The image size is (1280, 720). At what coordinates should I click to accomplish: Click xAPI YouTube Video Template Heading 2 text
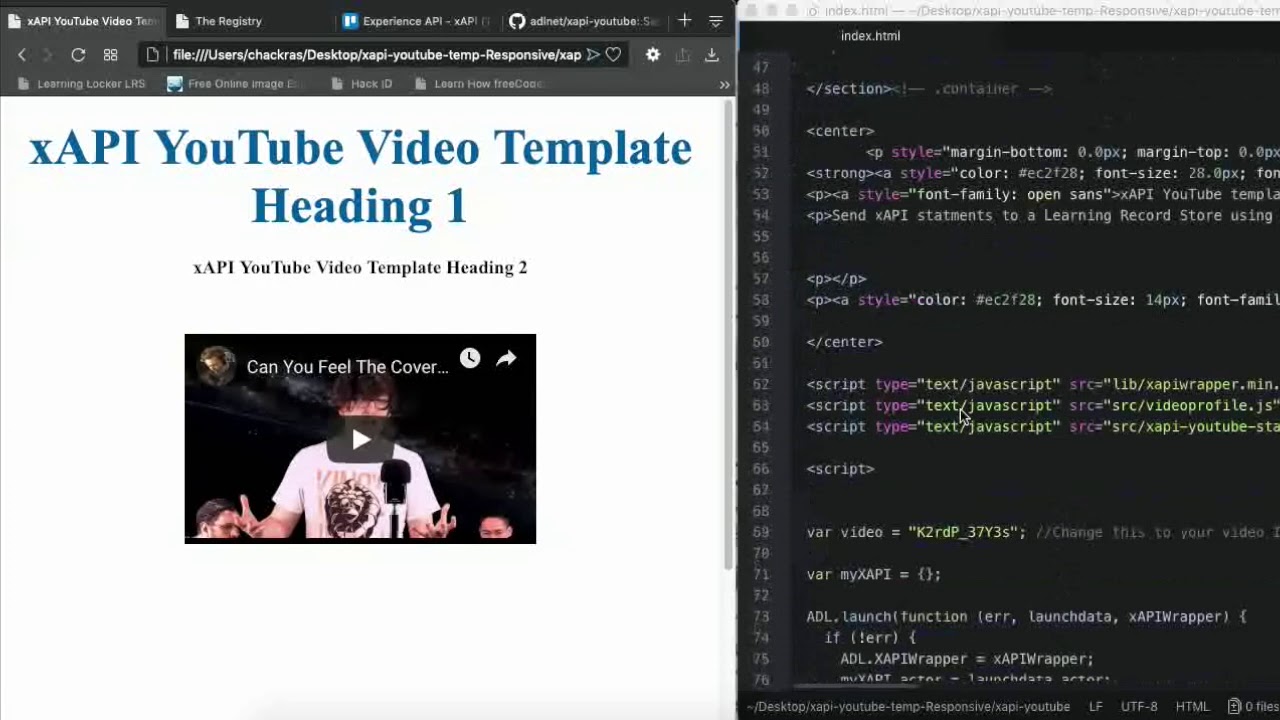click(360, 267)
